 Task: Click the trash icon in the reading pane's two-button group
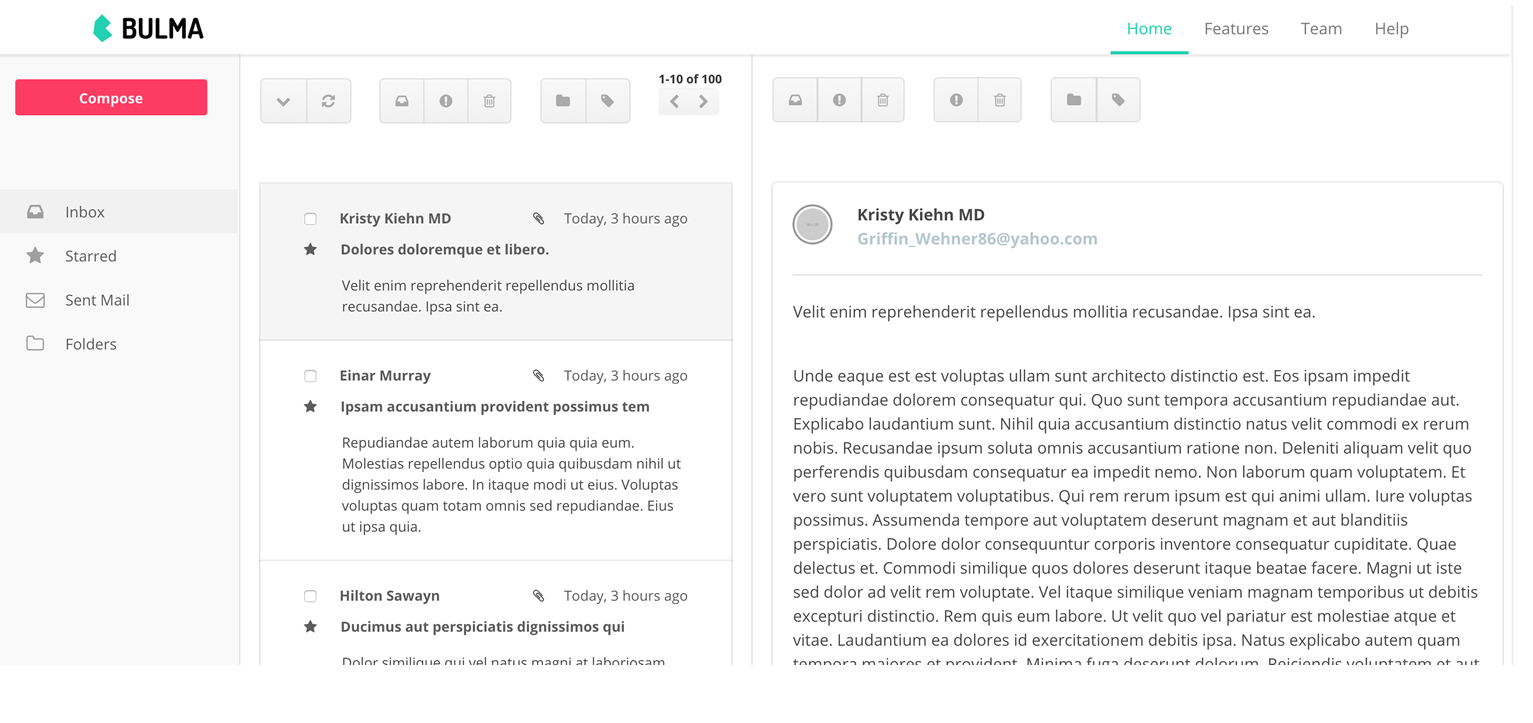pyautogui.click(x=999, y=100)
